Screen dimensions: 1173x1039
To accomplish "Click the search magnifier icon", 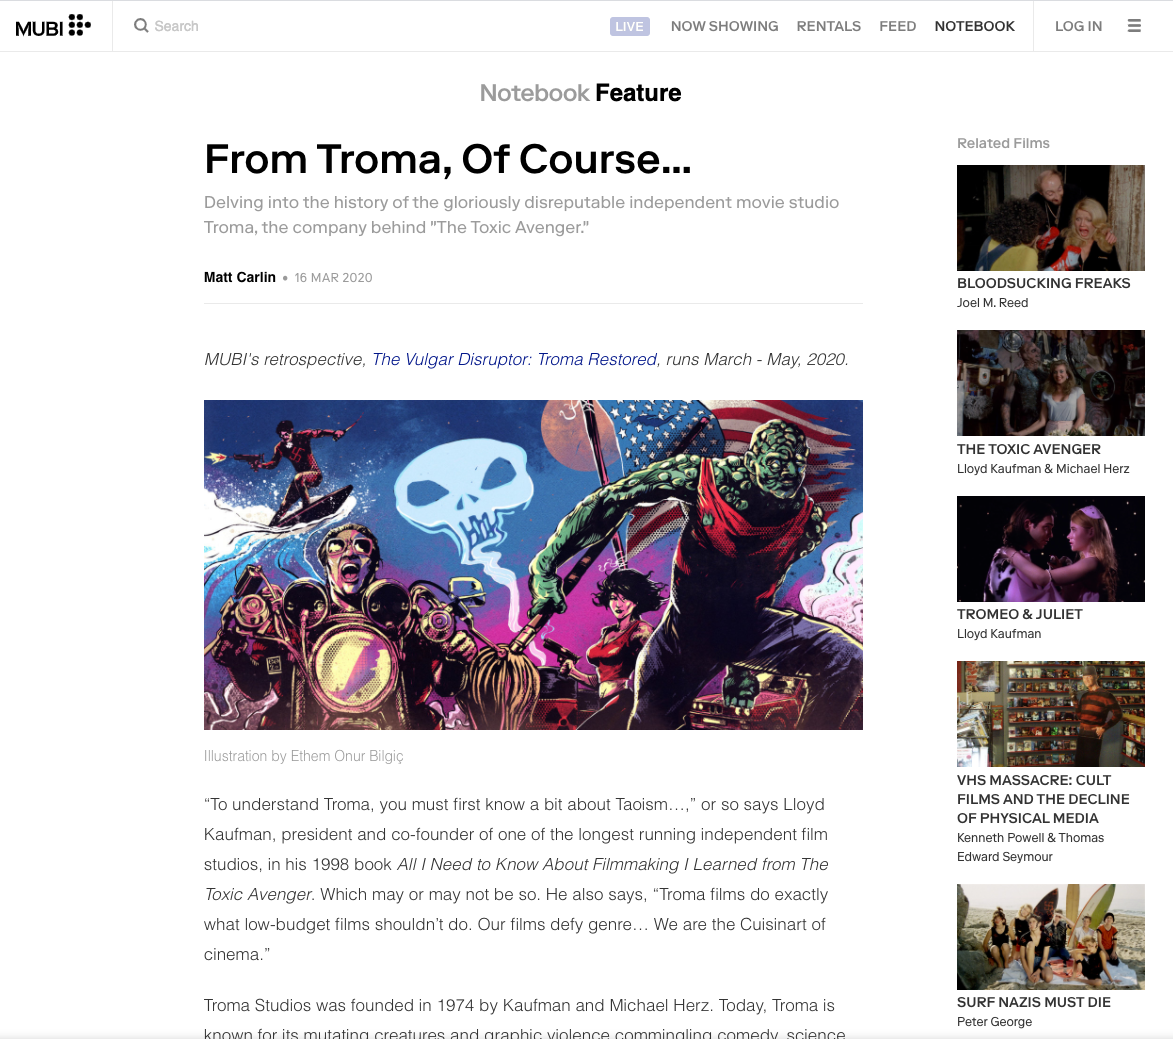I will click(x=141, y=26).
